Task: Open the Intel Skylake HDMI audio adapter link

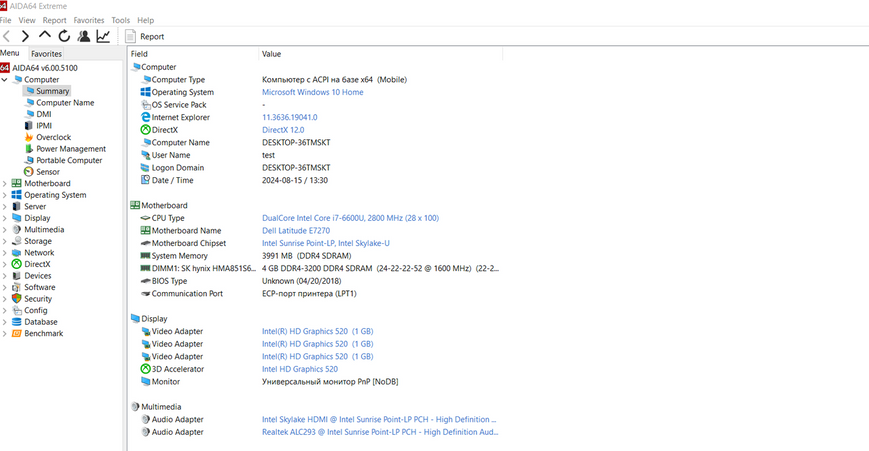Action: click(379, 419)
